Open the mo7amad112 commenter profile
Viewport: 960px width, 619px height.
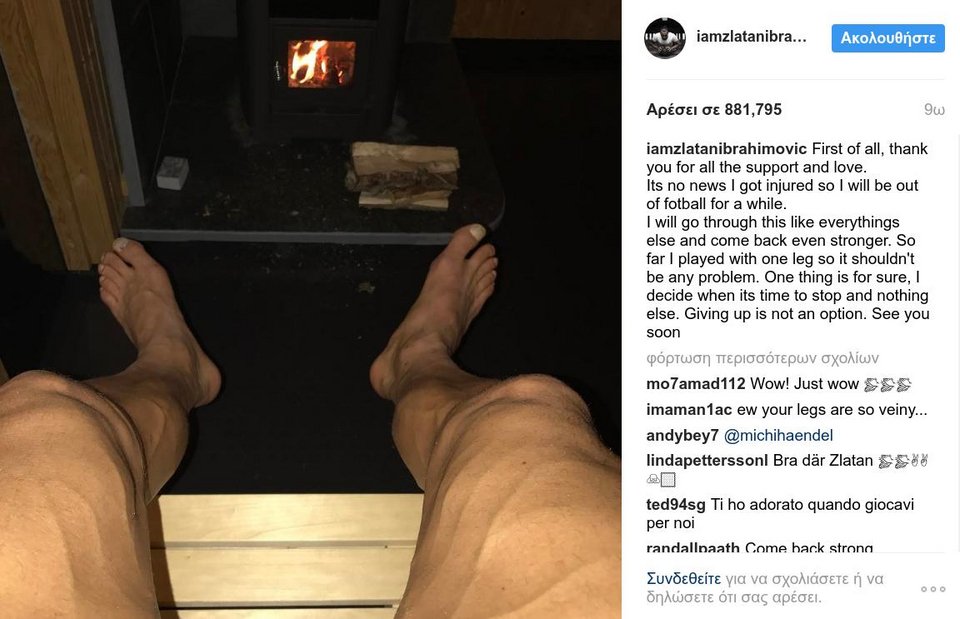point(696,384)
